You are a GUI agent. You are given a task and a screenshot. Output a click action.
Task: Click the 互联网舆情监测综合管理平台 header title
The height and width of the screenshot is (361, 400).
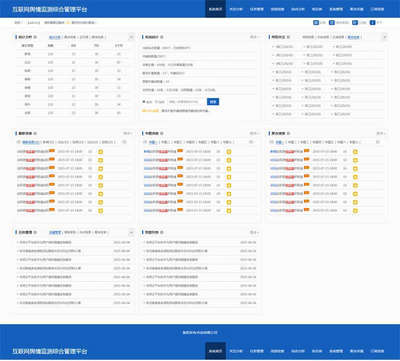click(50, 9)
